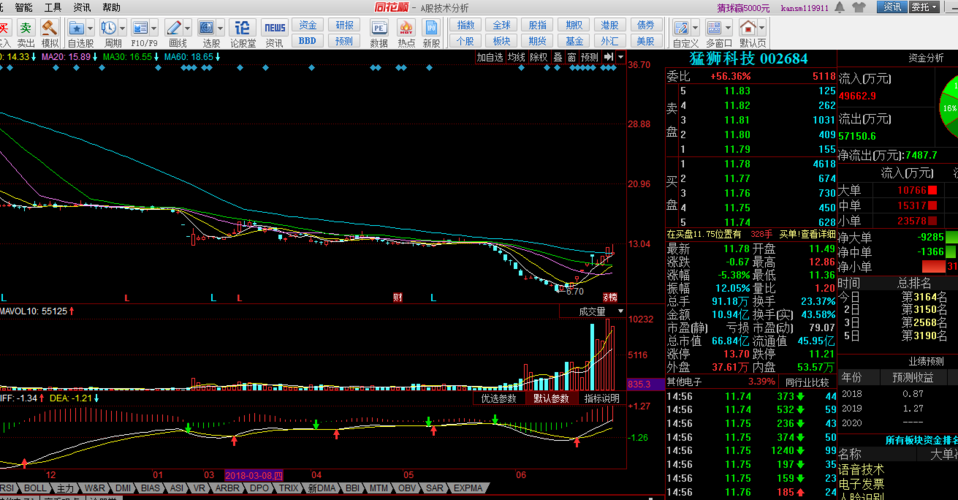Click 加自选 to add to watchlist
The height and width of the screenshot is (500, 958).
click(490, 57)
